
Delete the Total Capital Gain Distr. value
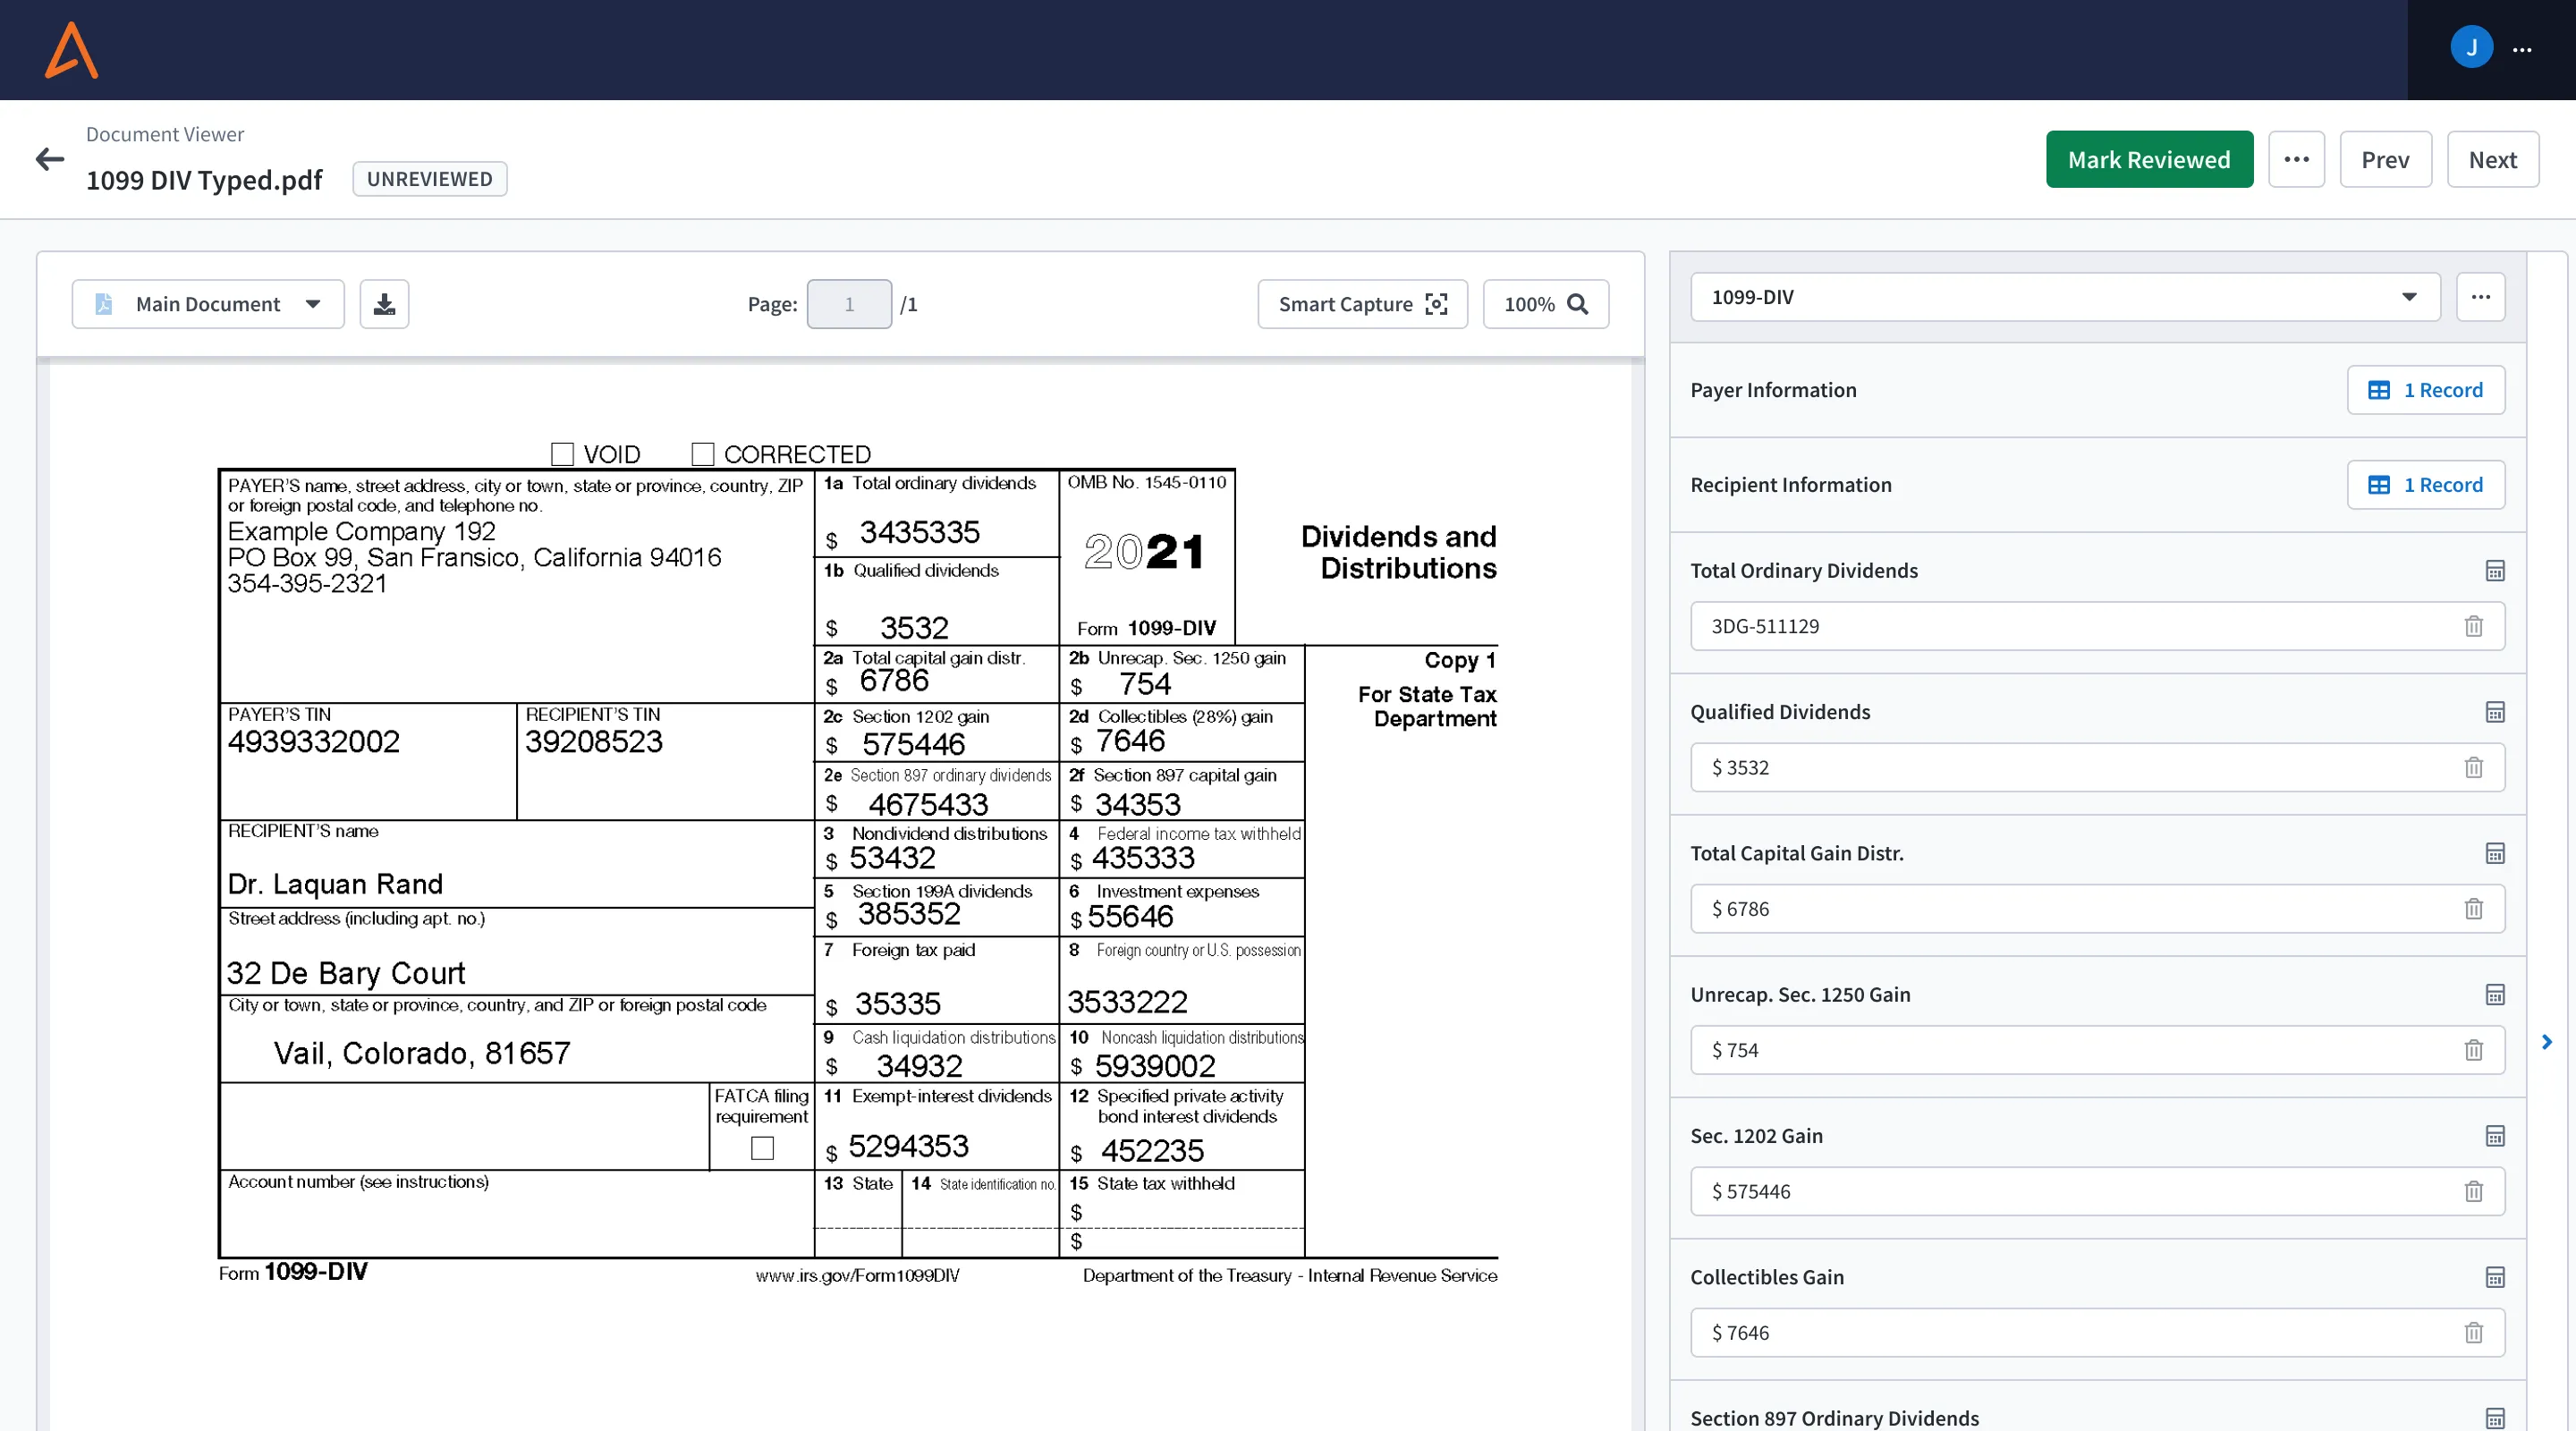[2473, 909]
